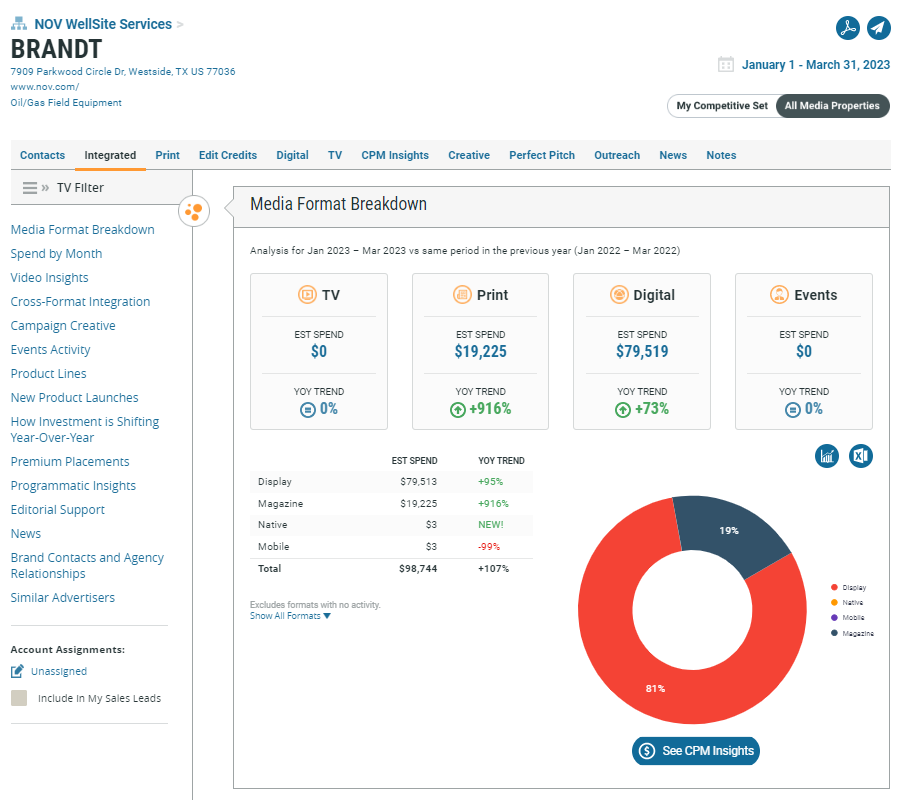Viewport: 915px width, 800px height.
Task: Expand Show All Formats dropdown
Action: pyautogui.click(x=290, y=616)
